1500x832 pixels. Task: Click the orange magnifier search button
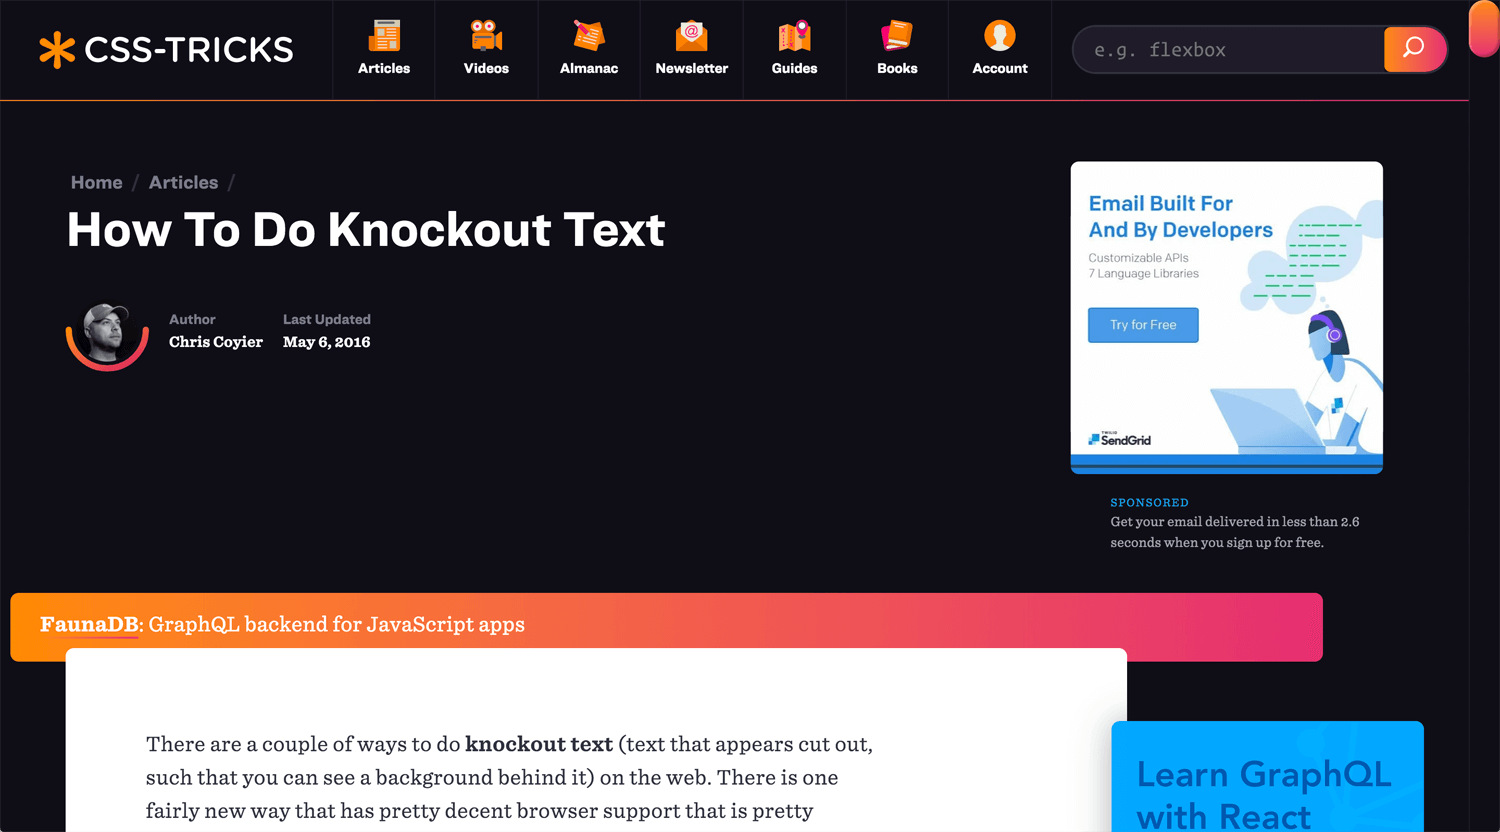1414,49
